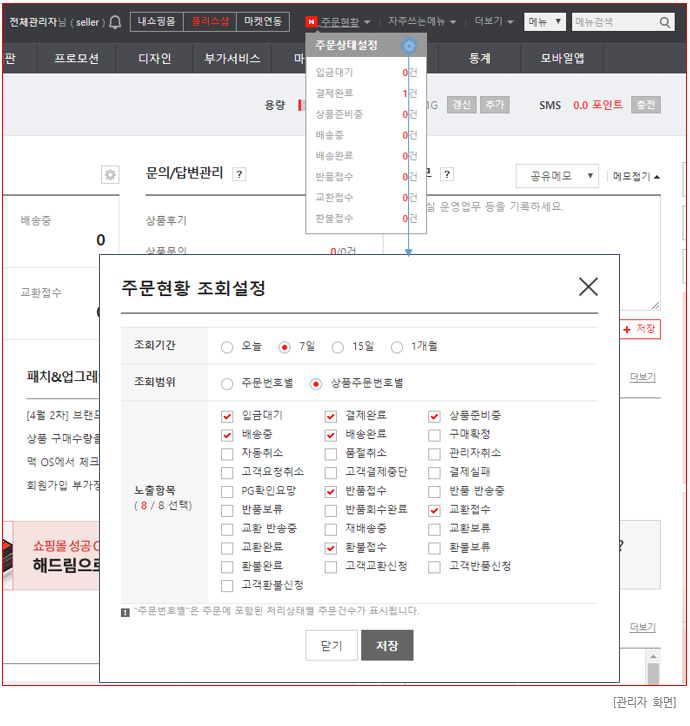Select 주문번호별 search range option
This screenshot has height=726, width=690.
(x=227, y=383)
